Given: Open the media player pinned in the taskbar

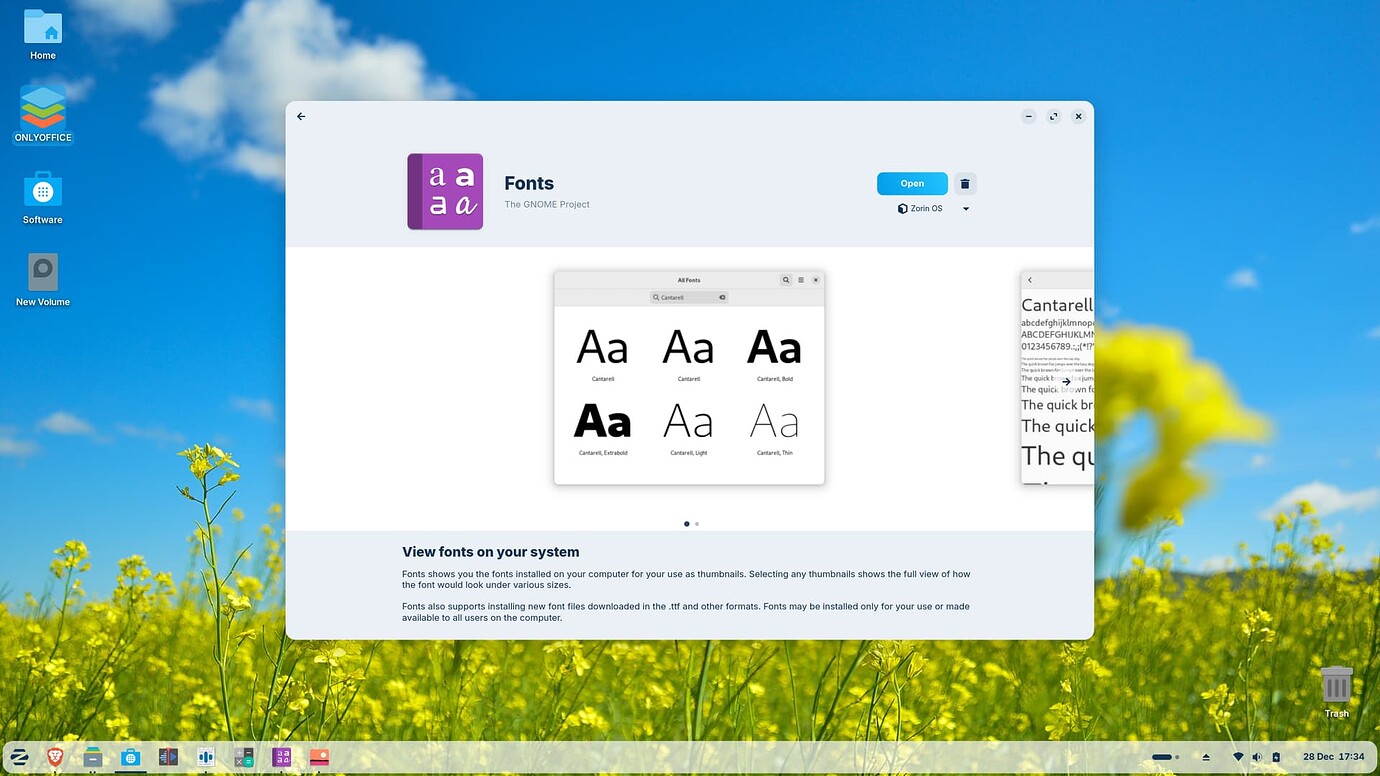Looking at the screenshot, I should pos(168,757).
